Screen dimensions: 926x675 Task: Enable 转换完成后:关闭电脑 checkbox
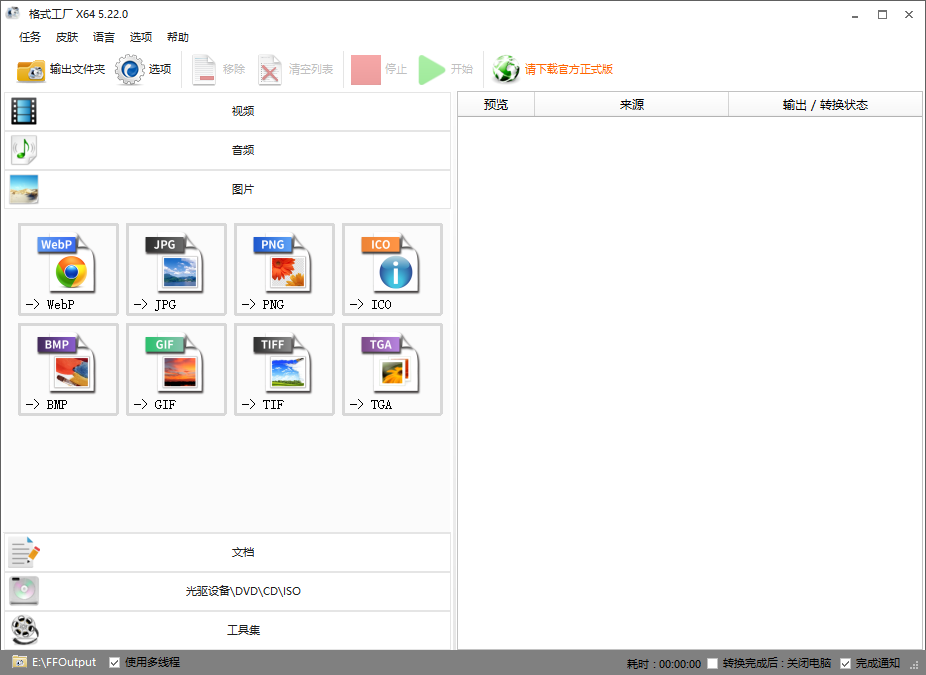712,664
